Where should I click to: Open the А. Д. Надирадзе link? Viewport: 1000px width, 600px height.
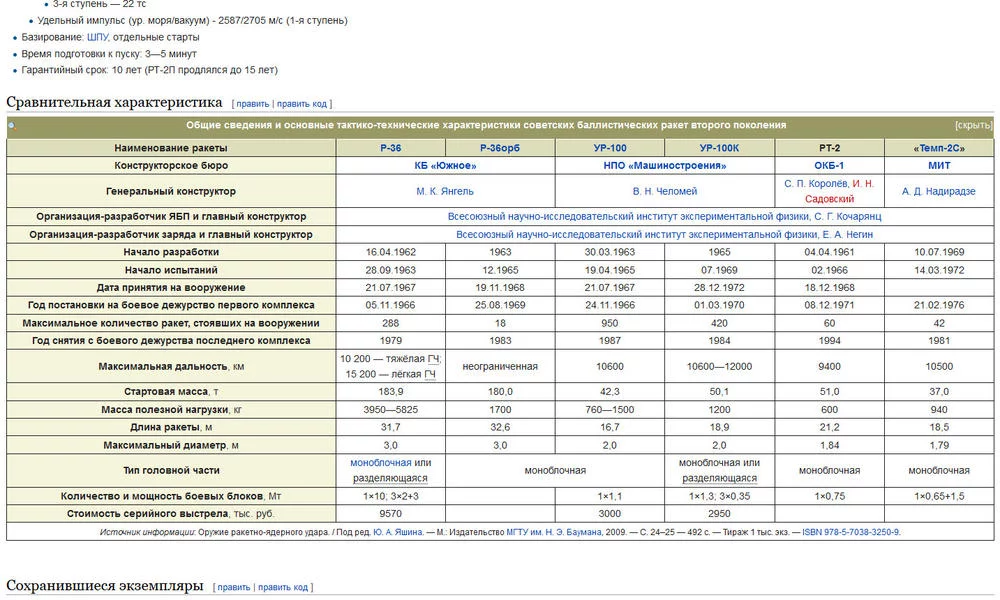(x=939, y=191)
